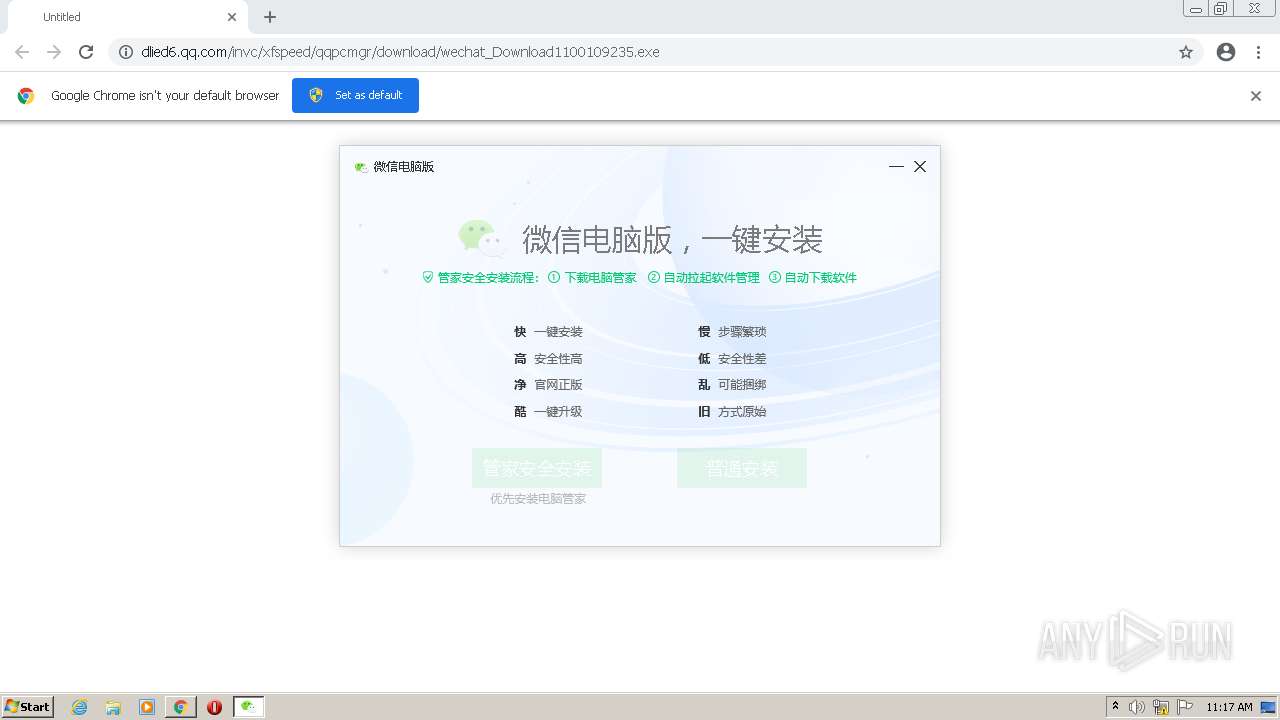Click the 一键升级 feature line

(548, 412)
